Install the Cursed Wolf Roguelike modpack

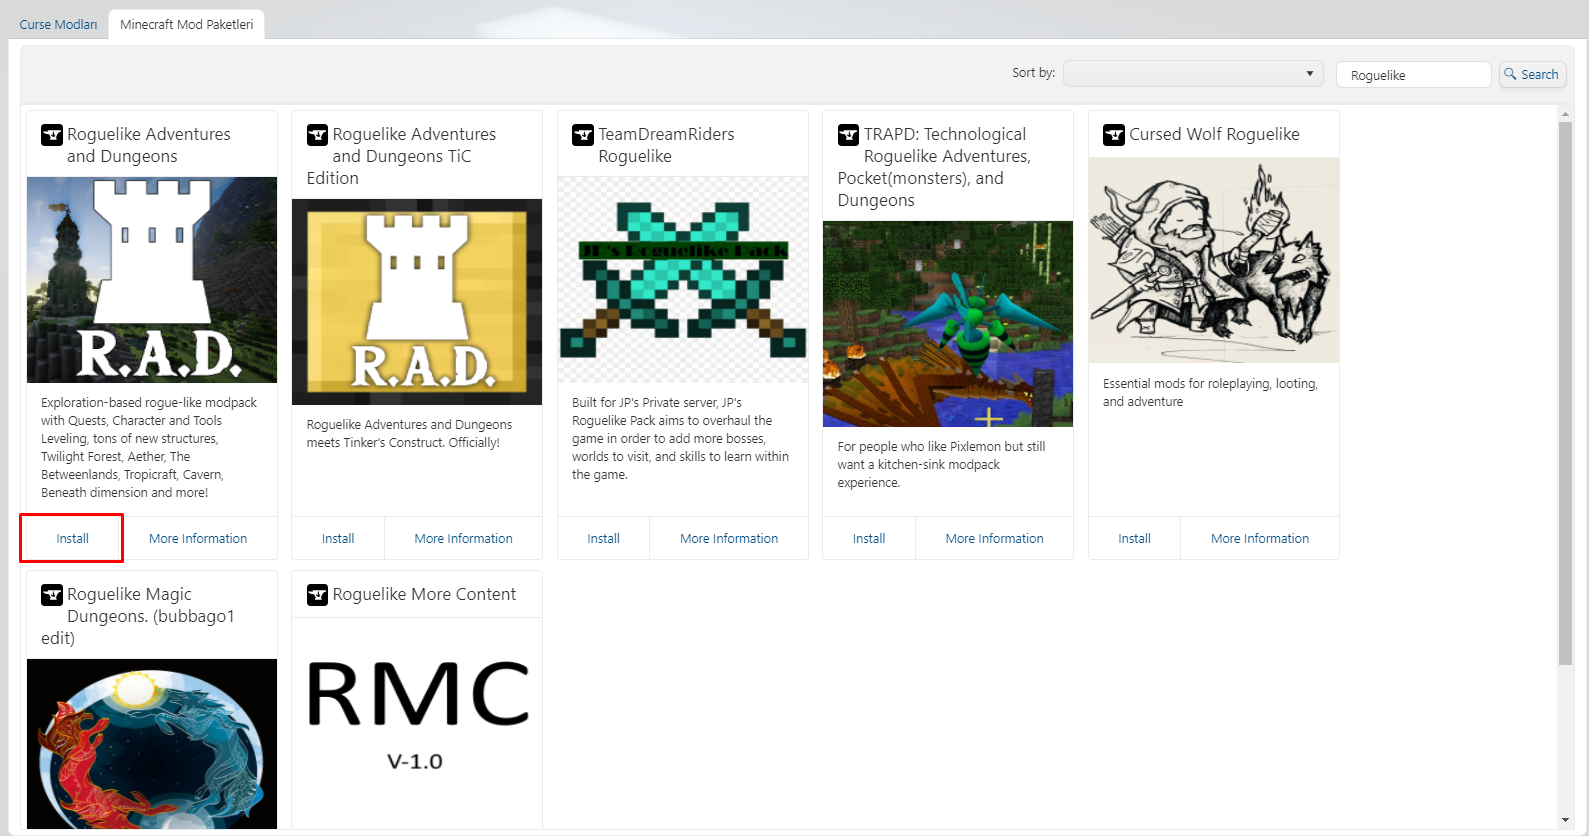(x=1134, y=538)
